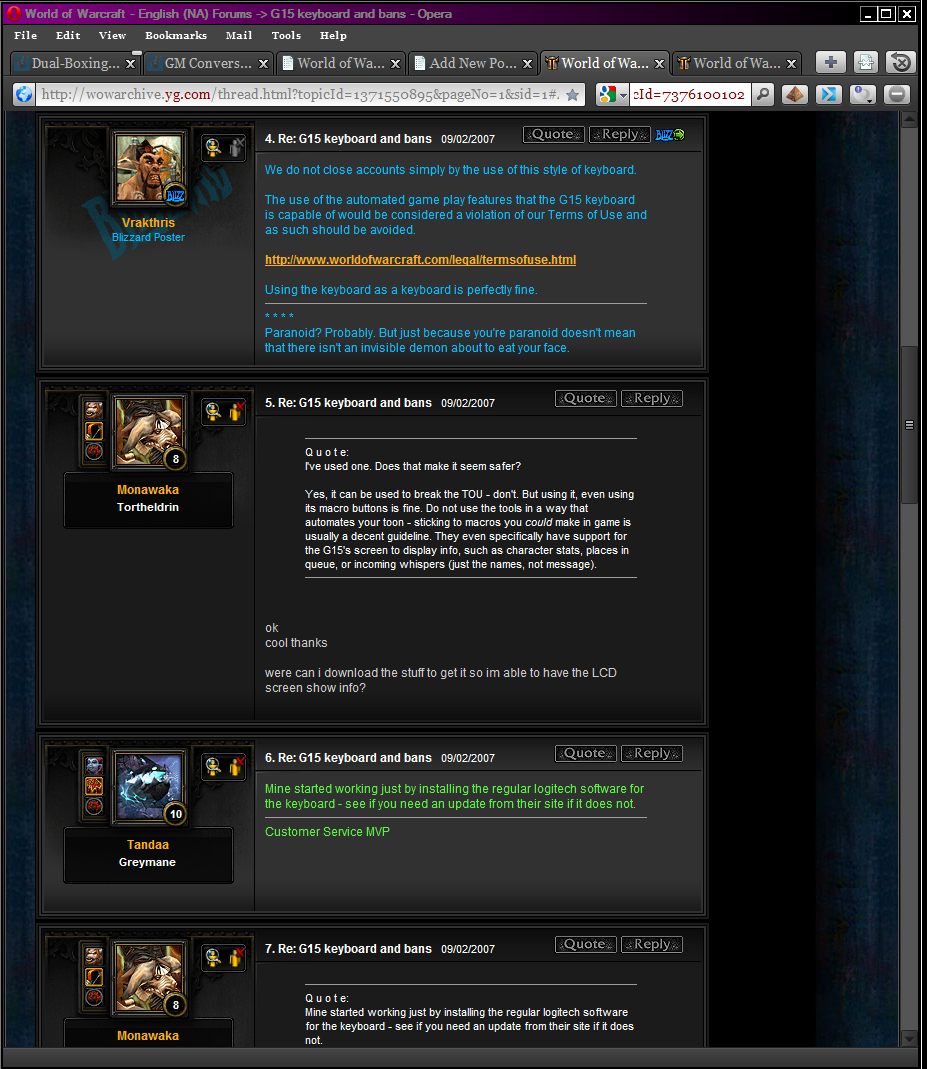The image size is (927, 1069).
Task: Open the Mail menu
Action: 239,35
